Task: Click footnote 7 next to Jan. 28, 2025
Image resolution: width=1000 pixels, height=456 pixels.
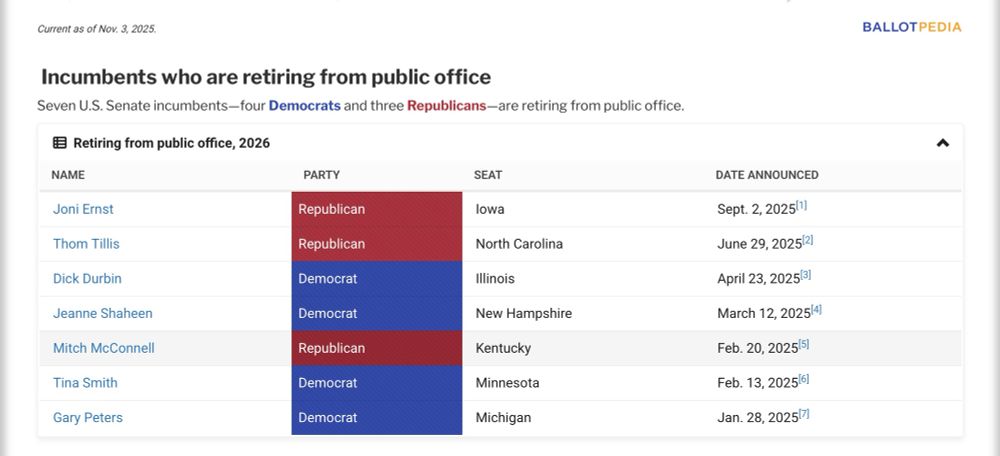Action: click(802, 413)
